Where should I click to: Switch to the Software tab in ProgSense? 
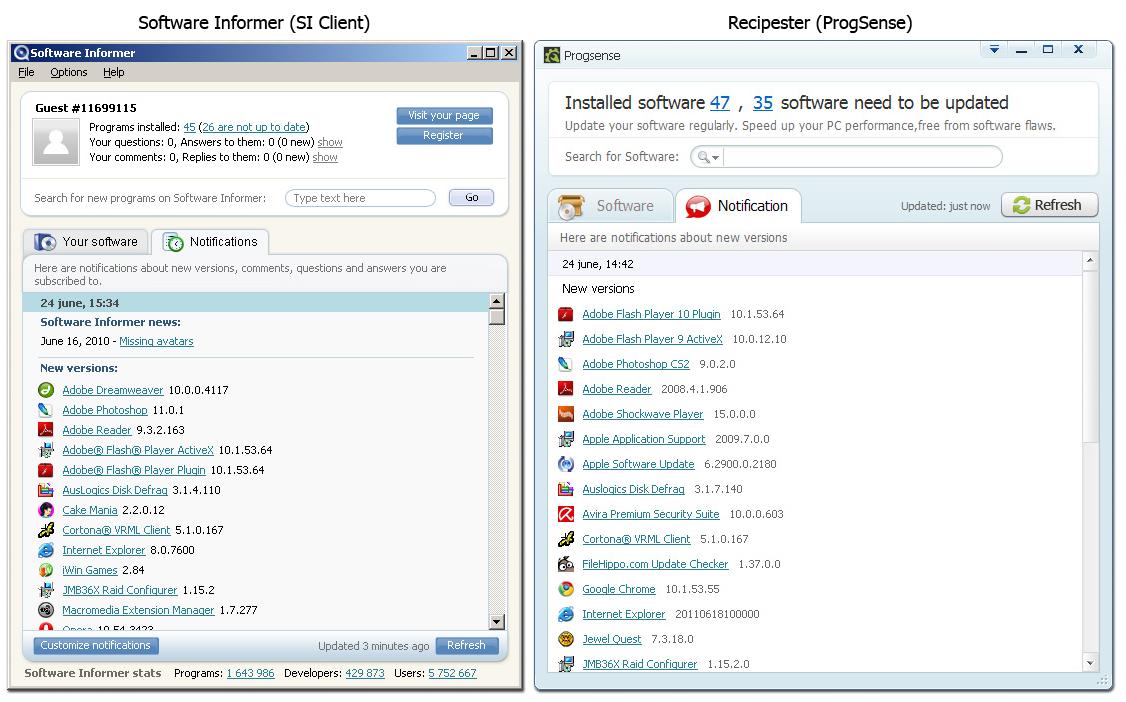610,206
